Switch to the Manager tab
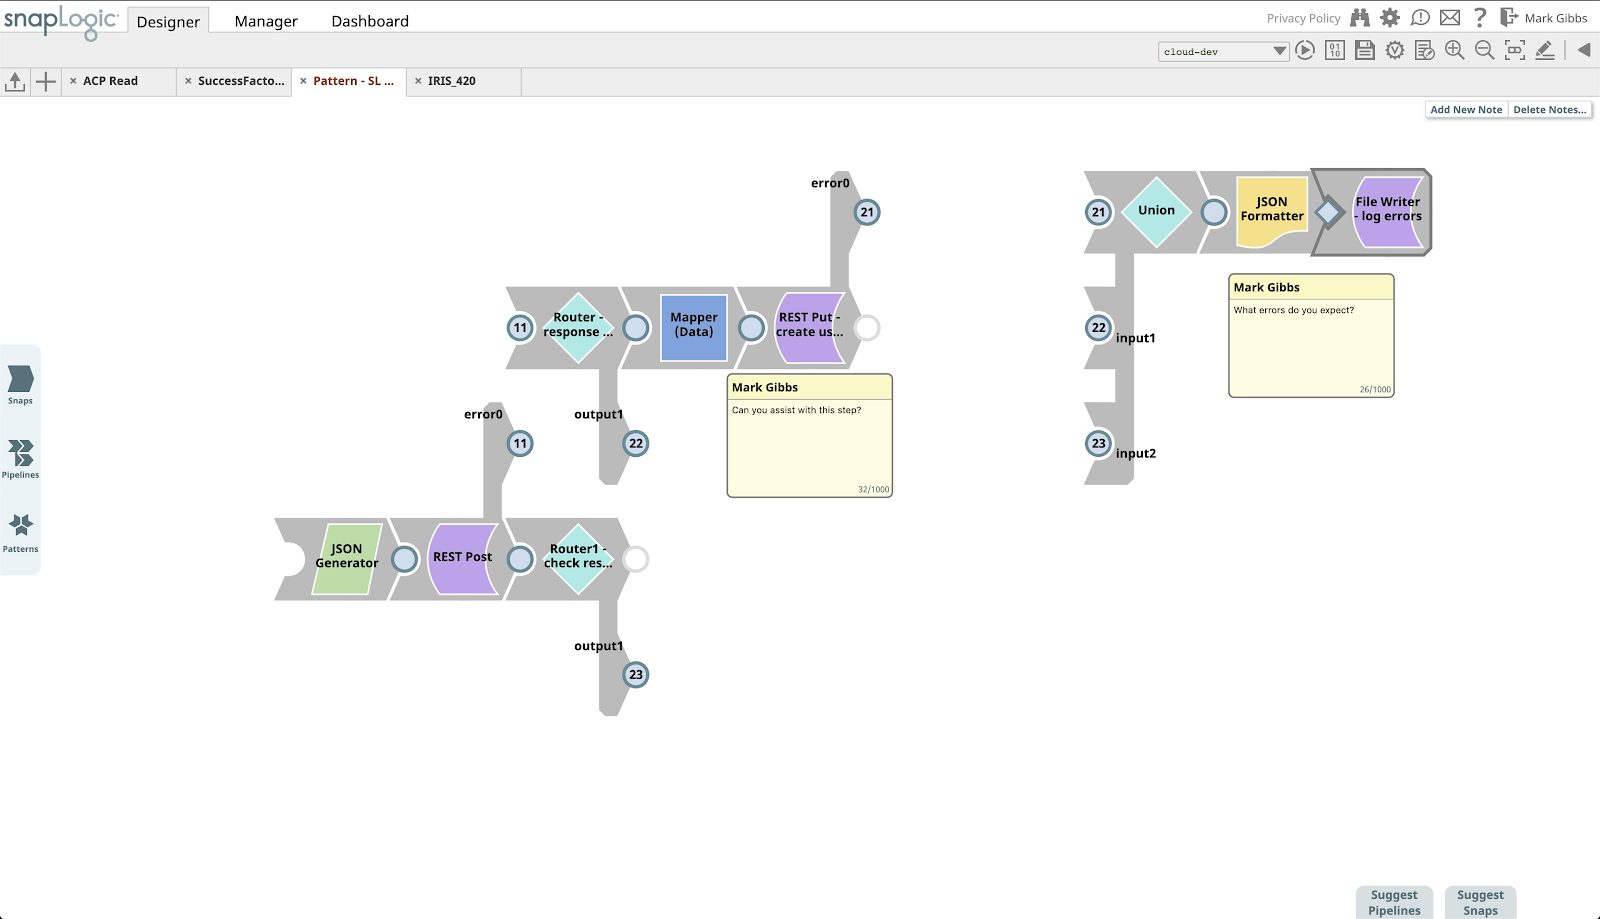1600x919 pixels. point(266,21)
